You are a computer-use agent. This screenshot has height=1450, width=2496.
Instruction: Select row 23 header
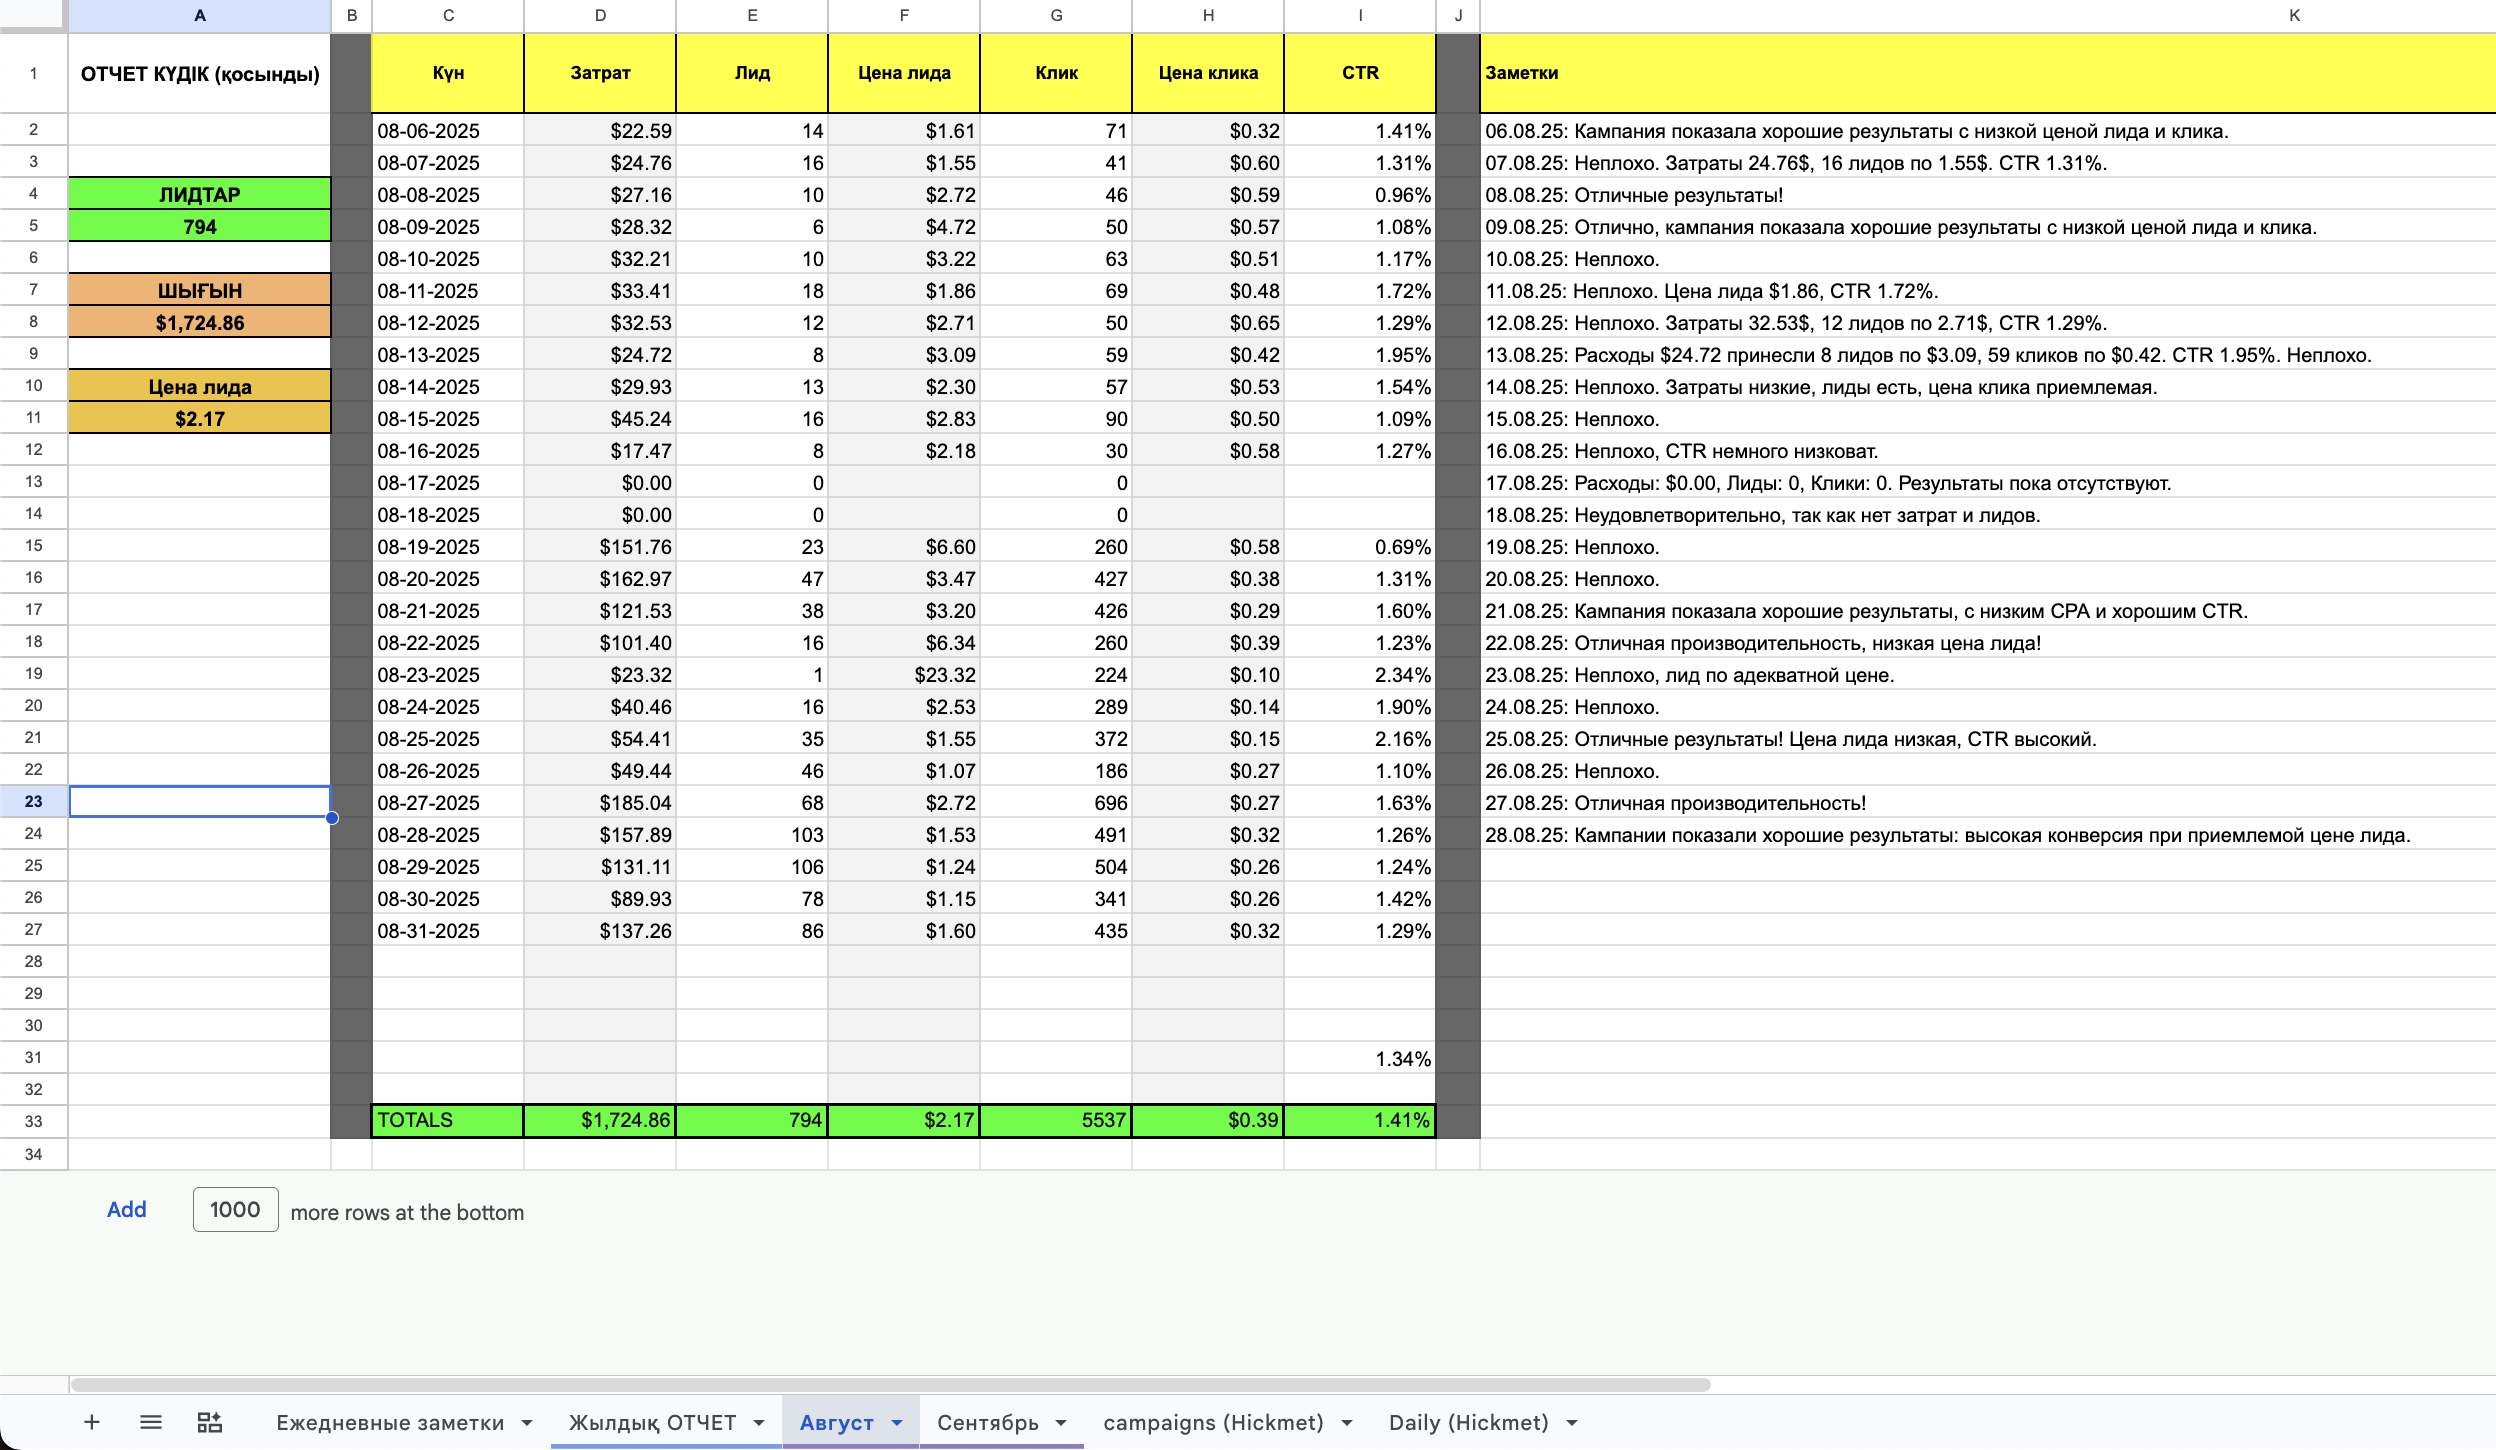pos(34,801)
